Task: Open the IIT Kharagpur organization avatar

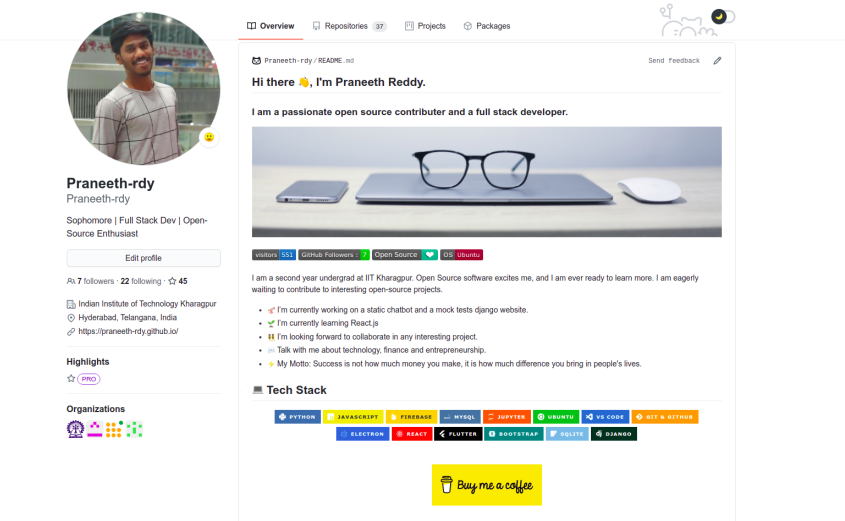Action: (x=75, y=429)
